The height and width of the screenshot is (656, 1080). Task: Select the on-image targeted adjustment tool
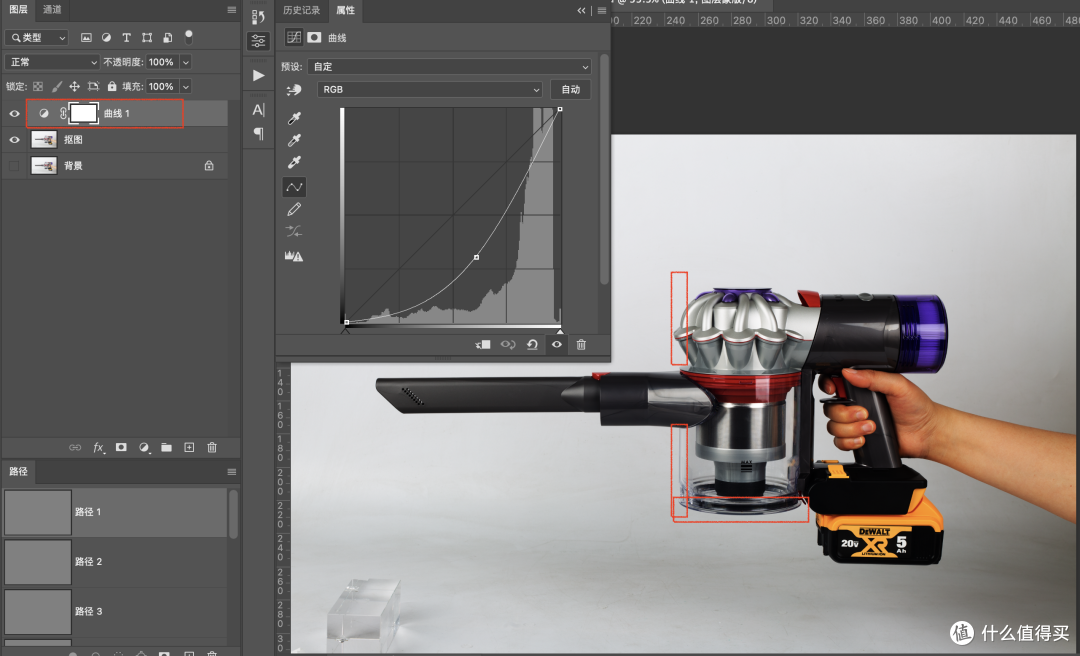(x=294, y=90)
